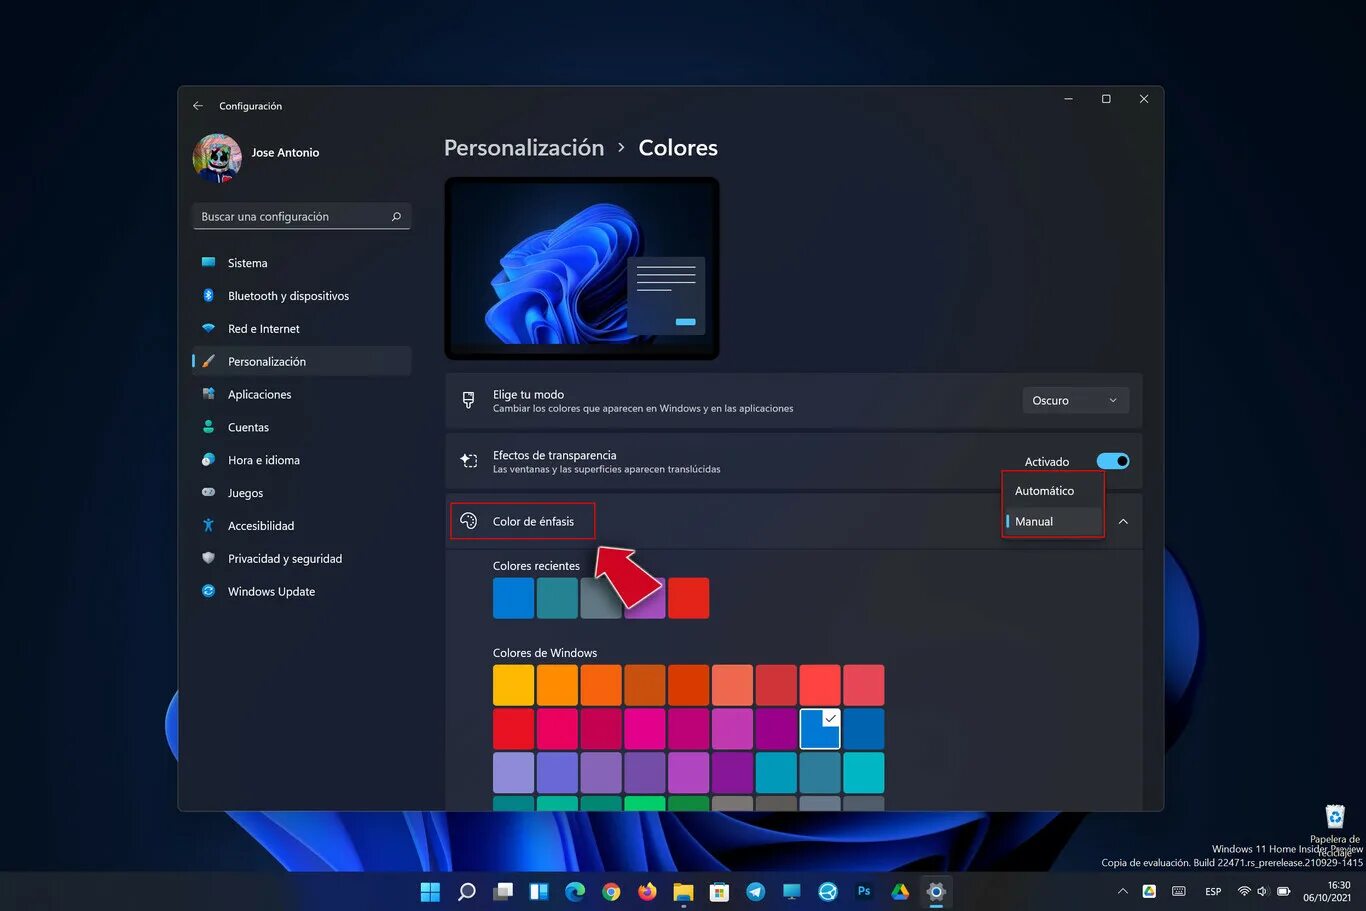Open Cuentas person icon in sidebar
The height and width of the screenshot is (911, 1366).
[208, 427]
